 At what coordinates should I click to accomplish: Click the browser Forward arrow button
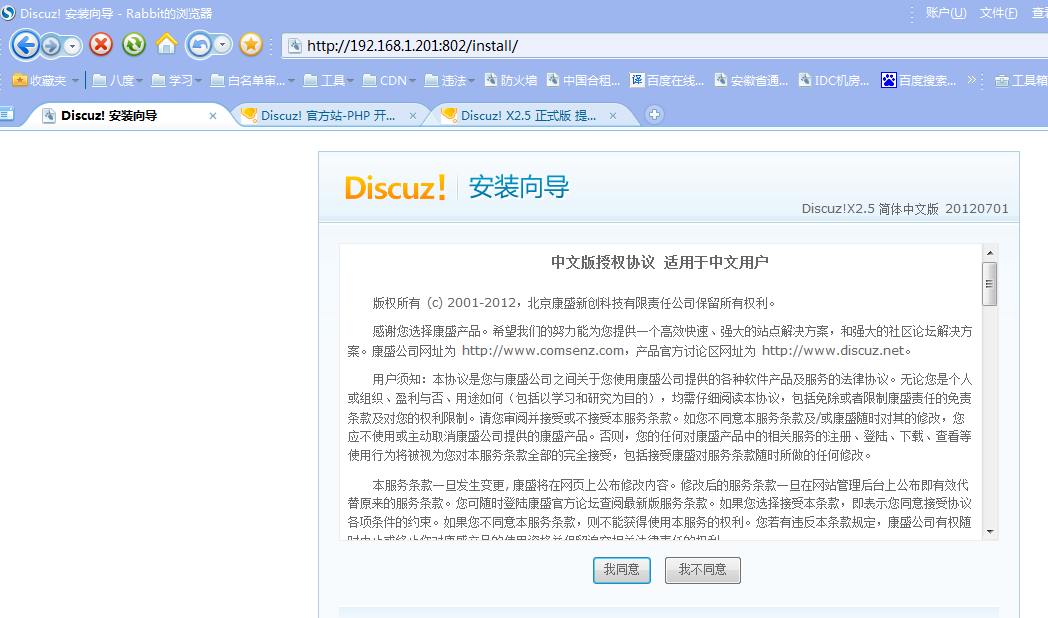(51, 45)
